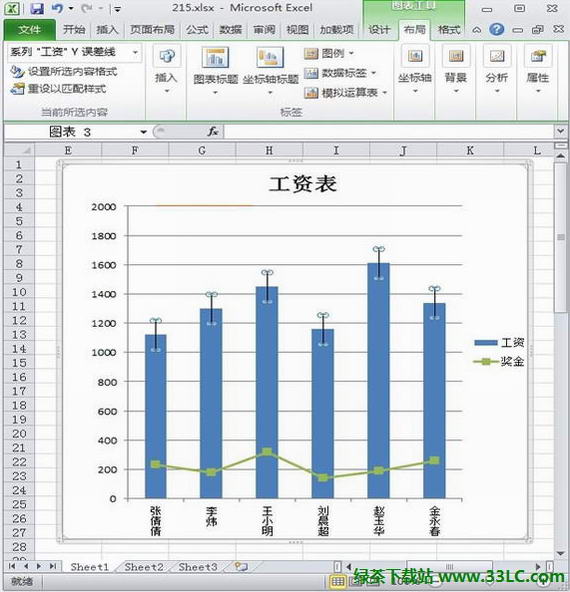Open the Sheet3 worksheet tab
Viewport: 570px width, 592px height.
tap(198, 567)
